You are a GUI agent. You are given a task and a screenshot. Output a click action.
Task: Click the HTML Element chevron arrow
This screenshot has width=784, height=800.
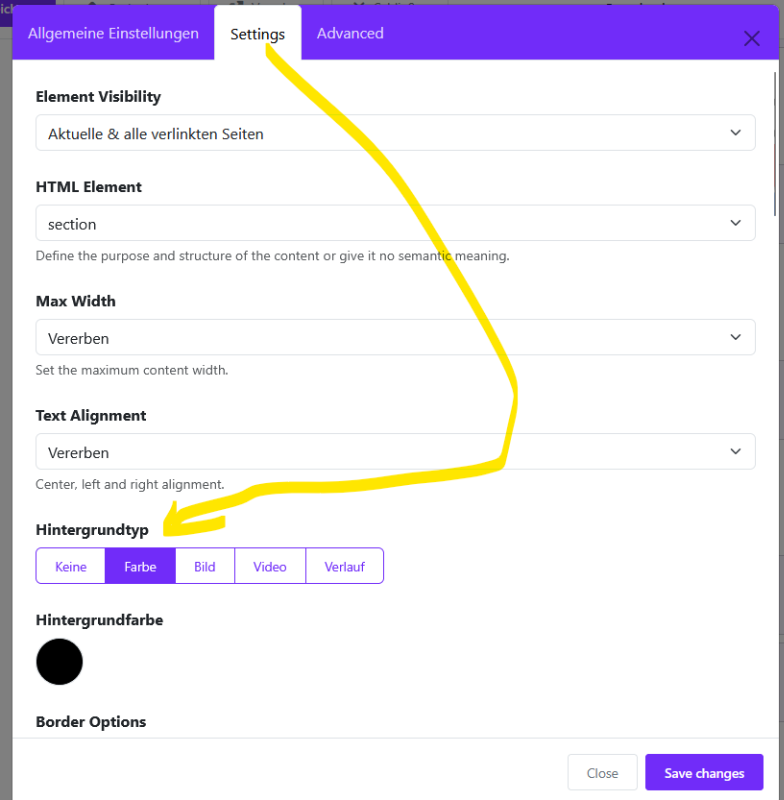(x=735, y=223)
